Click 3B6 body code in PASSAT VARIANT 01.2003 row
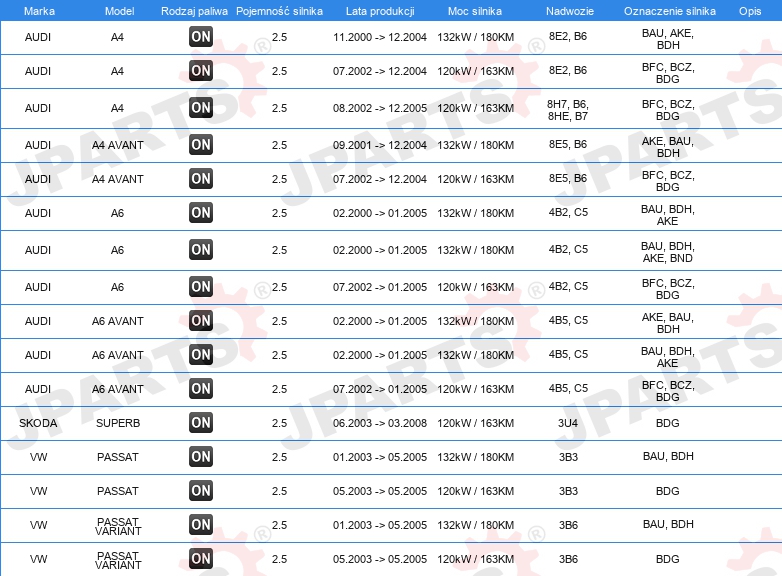Image resolution: width=782 pixels, height=576 pixels. (x=568, y=525)
